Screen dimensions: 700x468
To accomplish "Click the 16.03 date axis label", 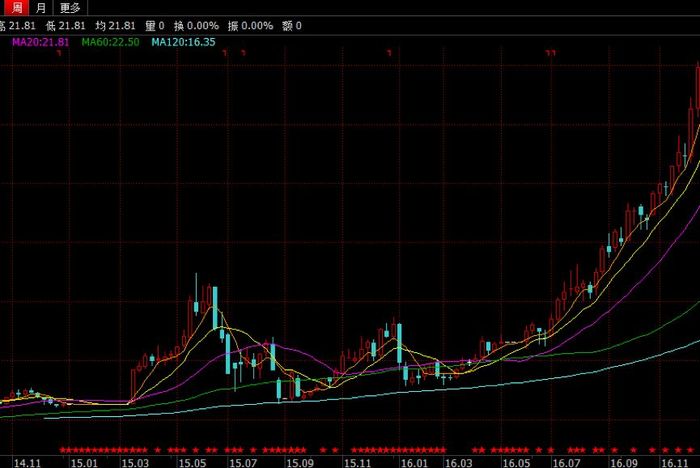I will click(x=459, y=463).
